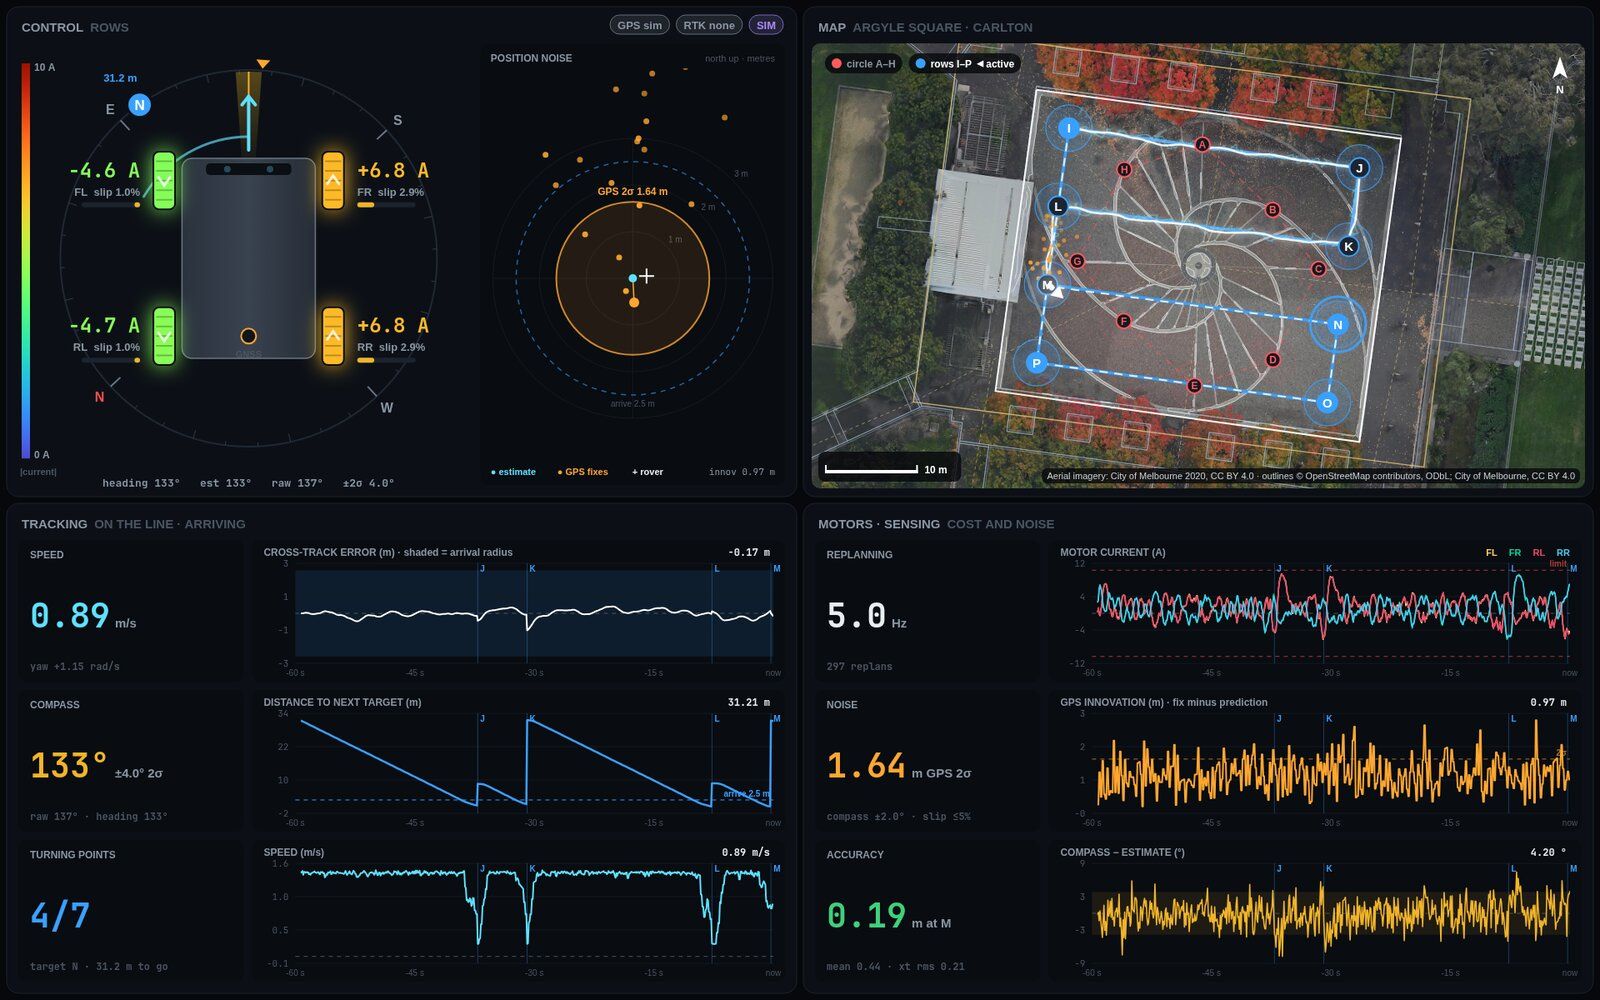
Task: Click the L marker in GPS Innovation chart
Action: coord(1513,719)
